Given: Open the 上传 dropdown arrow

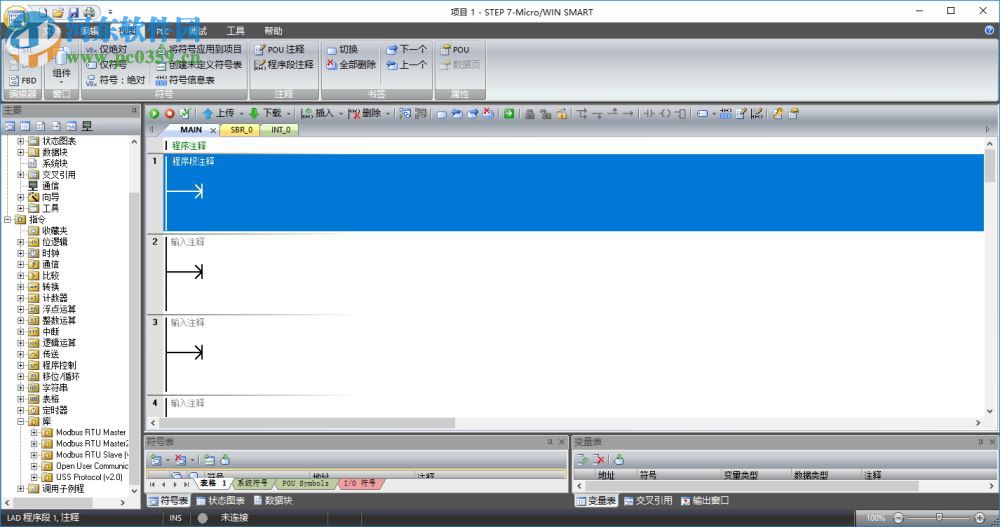Looking at the screenshot, I should (241, 114).
